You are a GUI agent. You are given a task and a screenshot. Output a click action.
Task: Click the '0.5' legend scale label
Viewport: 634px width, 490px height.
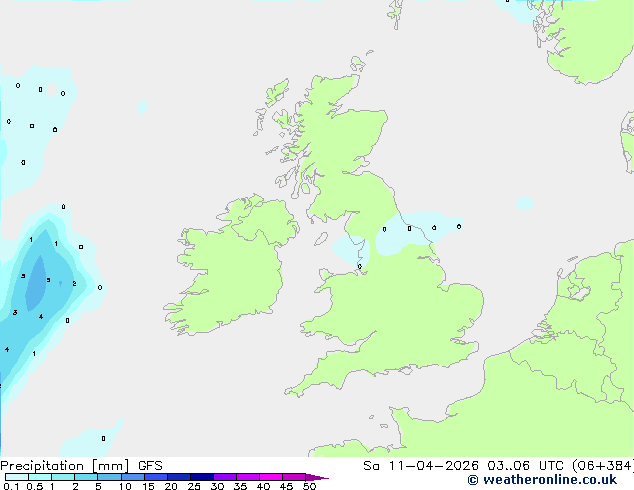pyautogui.click(x=35, y=486)
